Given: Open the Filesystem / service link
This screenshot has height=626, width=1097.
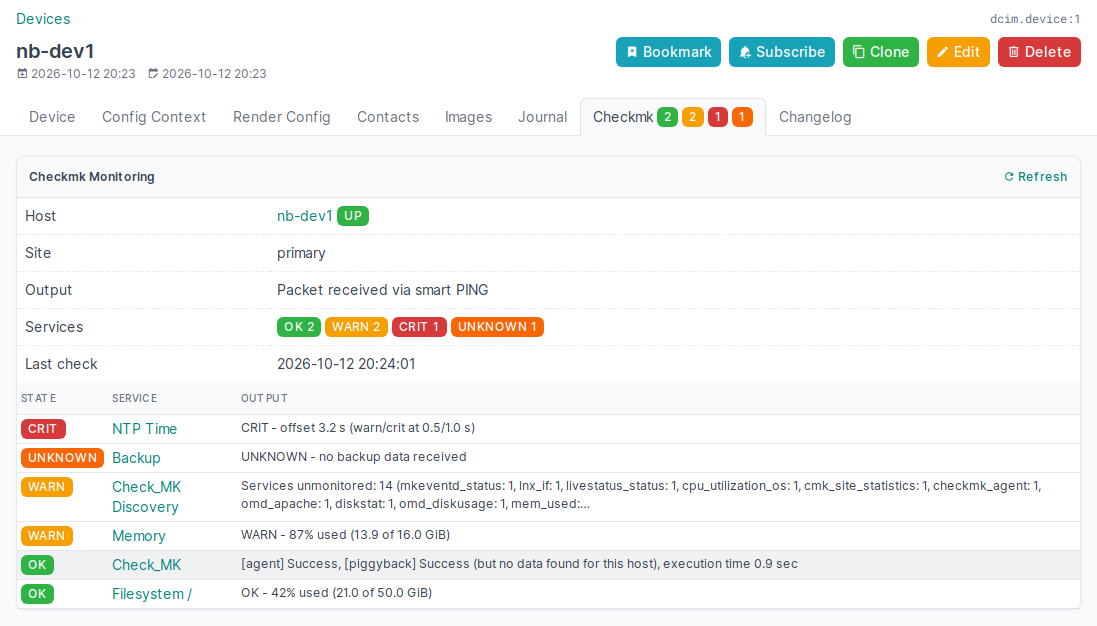Looking at the screenshot, I should coord(152,594).
